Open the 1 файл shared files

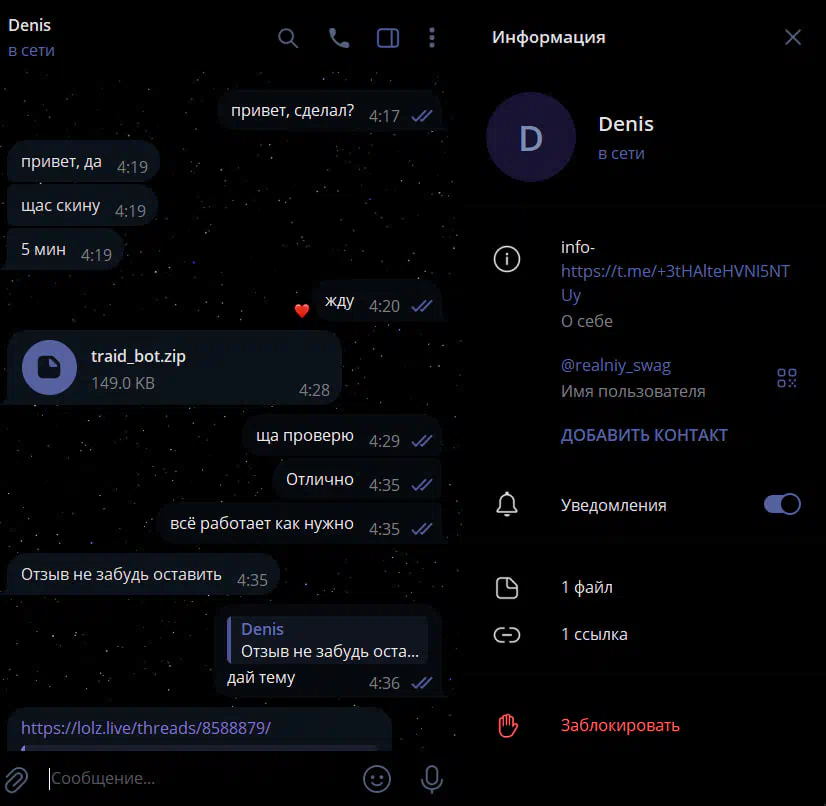pos(645,587)
